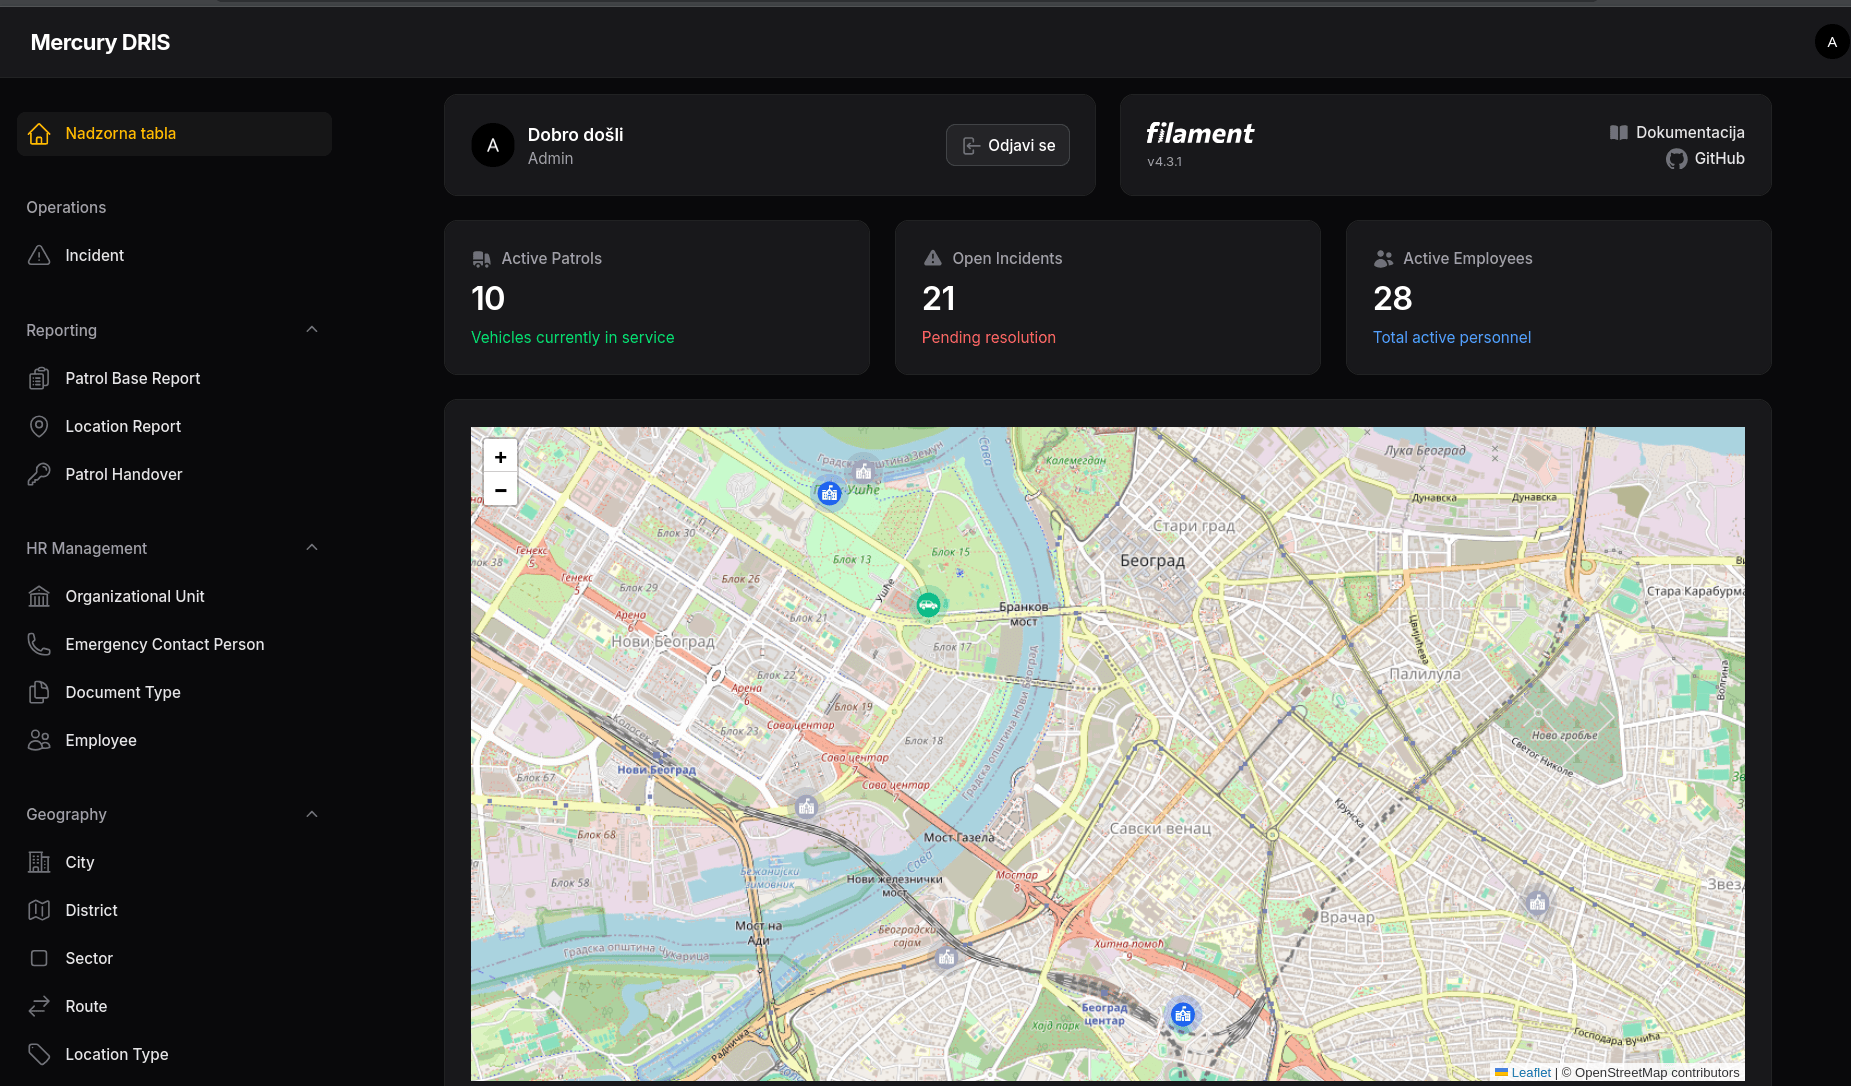Select the Location Type tag icon
Screen dimensions: 1851x1086
pos(39,1054)
